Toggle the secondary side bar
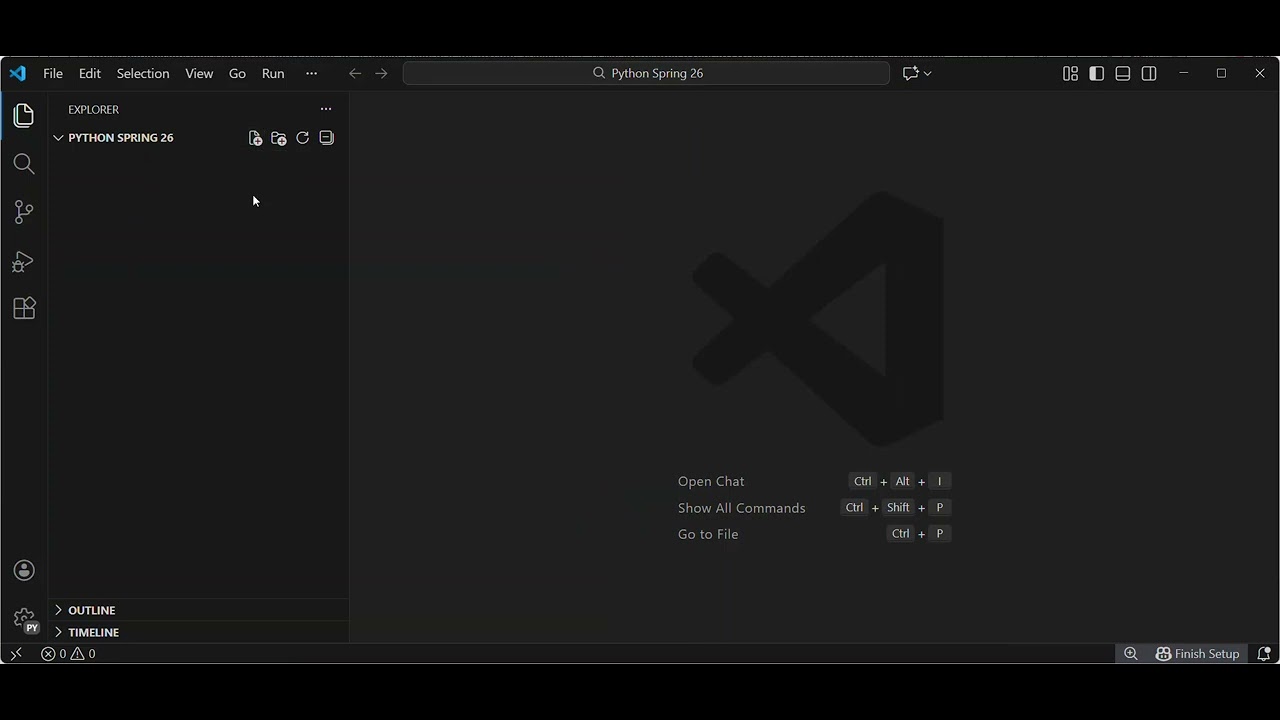This screenshot has width=1280, height=720. (1149, 73)
